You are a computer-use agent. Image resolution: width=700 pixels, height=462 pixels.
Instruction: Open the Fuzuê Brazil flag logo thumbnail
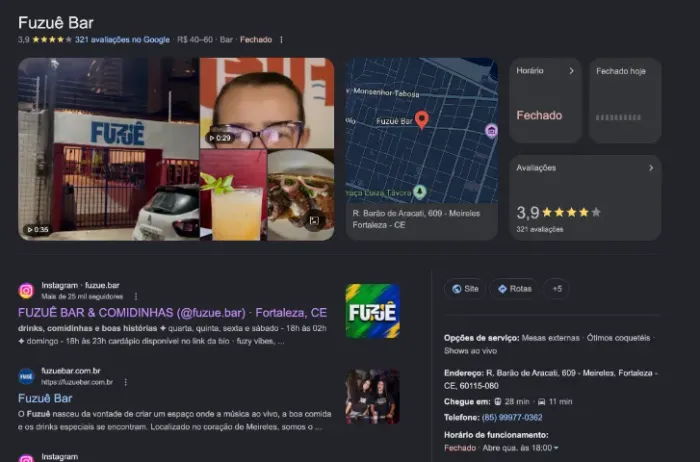click(373, 311)
